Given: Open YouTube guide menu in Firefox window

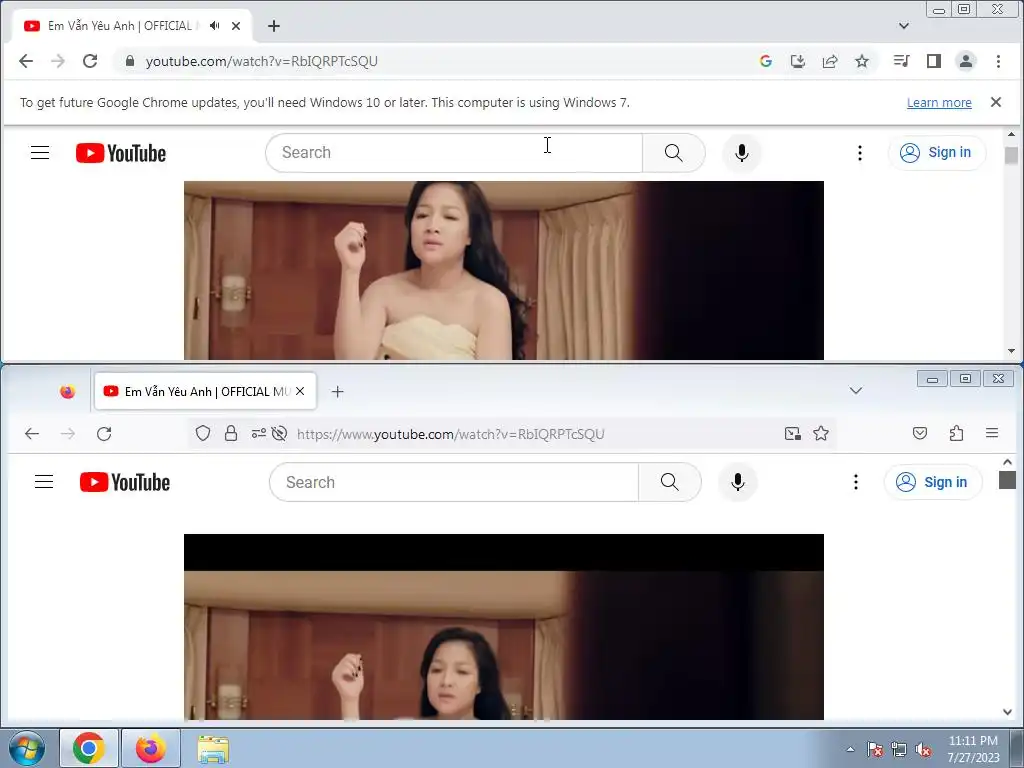Looking at the screenshot, I should point(44,482).
